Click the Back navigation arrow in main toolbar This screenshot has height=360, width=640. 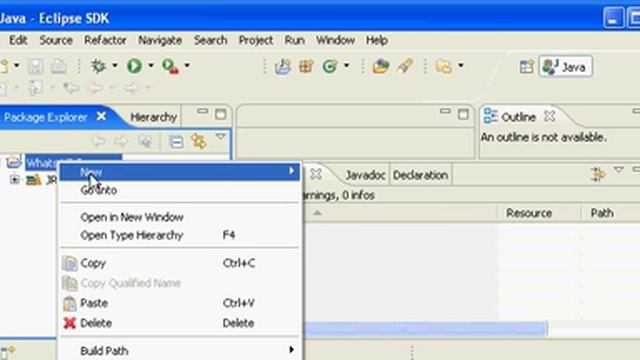[x=95, y=88]
